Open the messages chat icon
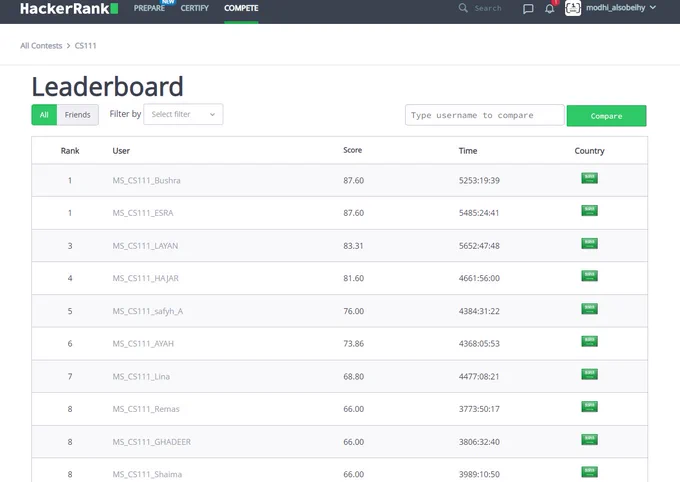 click(528, 9)
